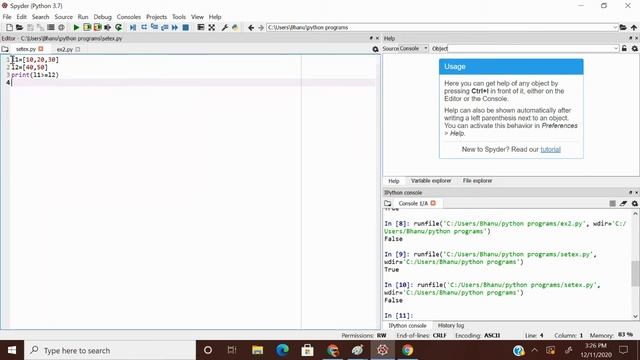Open the Projects menu
The height and width of the screenshot is (360, 640).
(156, 17)
